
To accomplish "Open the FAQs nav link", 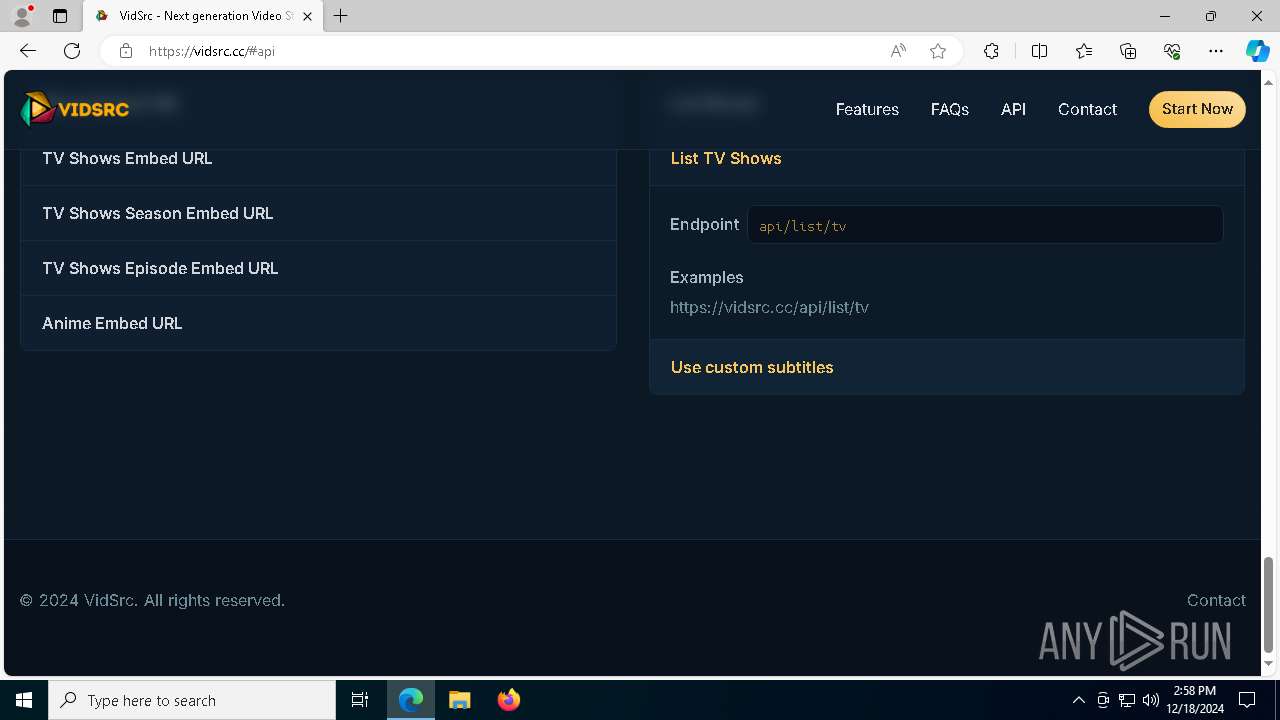I will (x=949, y=109).
